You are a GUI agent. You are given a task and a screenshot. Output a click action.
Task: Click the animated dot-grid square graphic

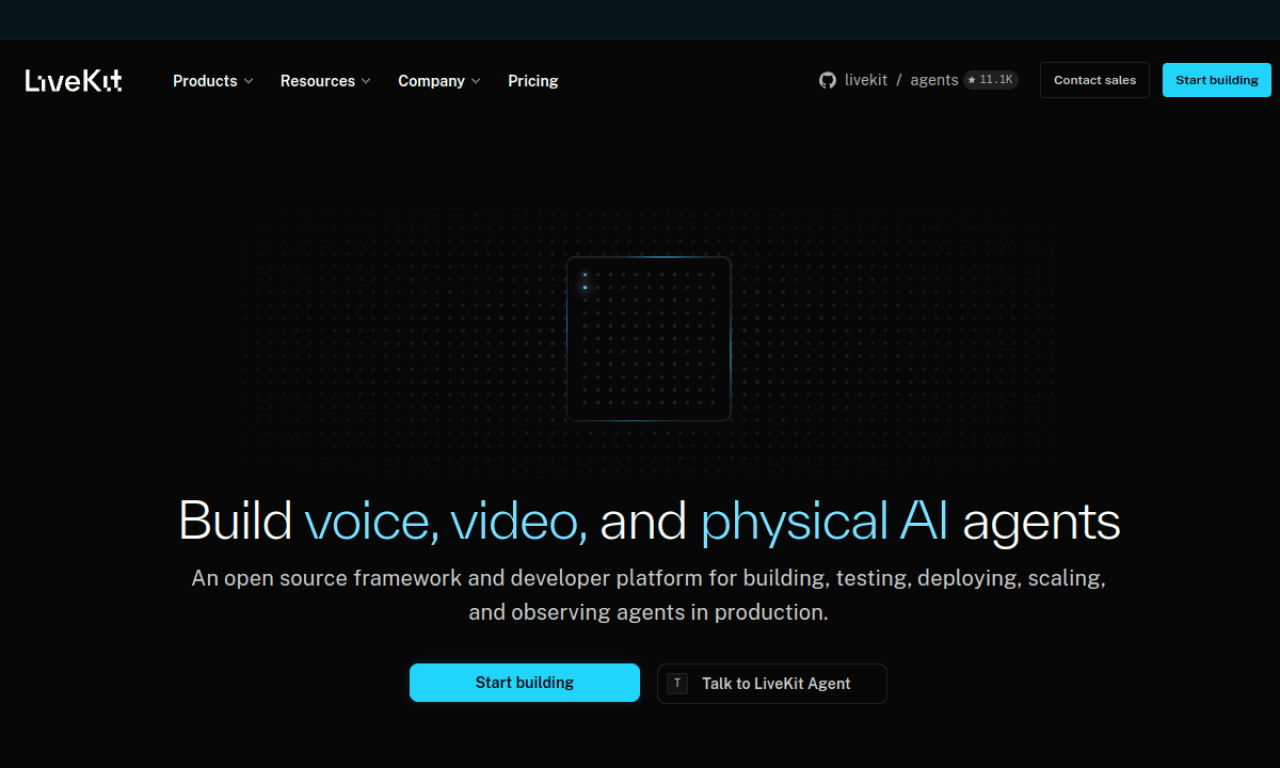649,339
